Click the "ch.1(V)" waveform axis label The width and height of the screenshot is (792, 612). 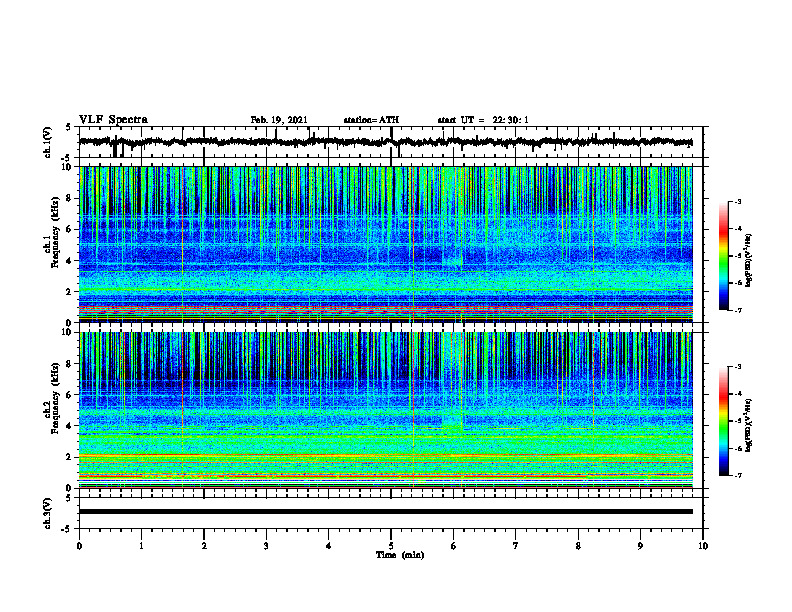pyautogui.click(x=48, y=142)
